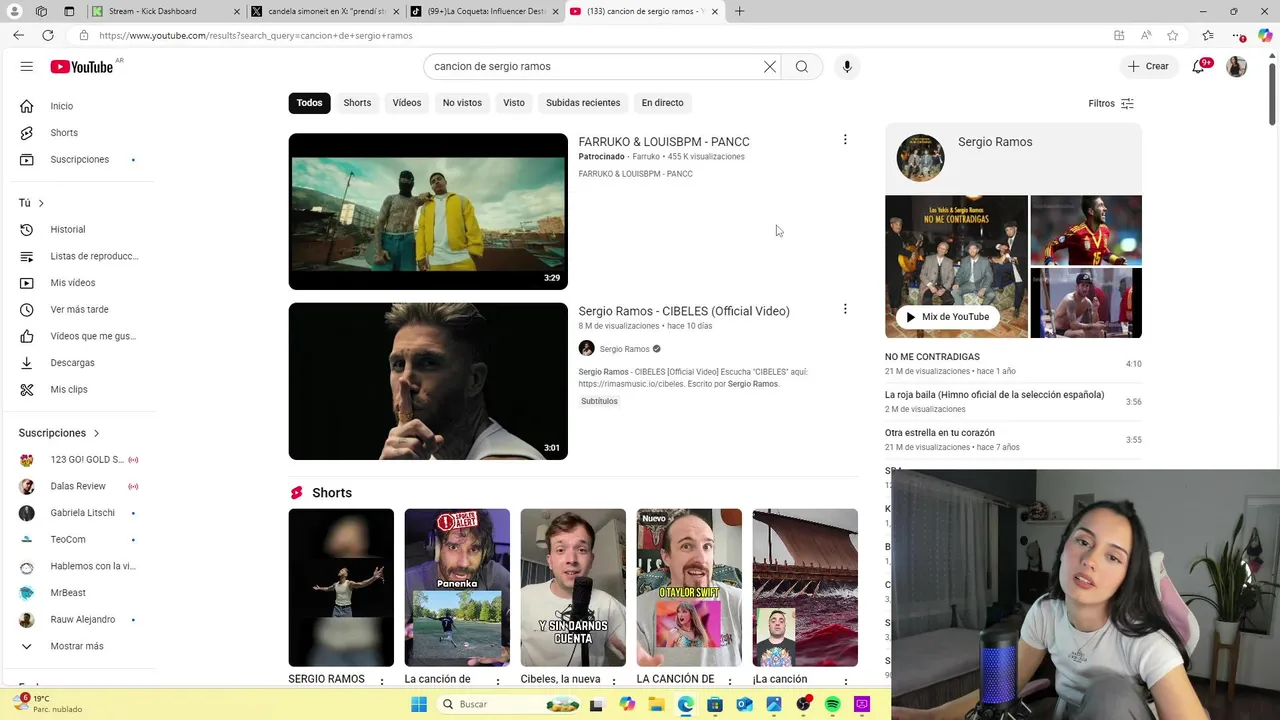Select the Vídeos filter chip
This screenshot has width=1280, height=720.
(407, 103)
